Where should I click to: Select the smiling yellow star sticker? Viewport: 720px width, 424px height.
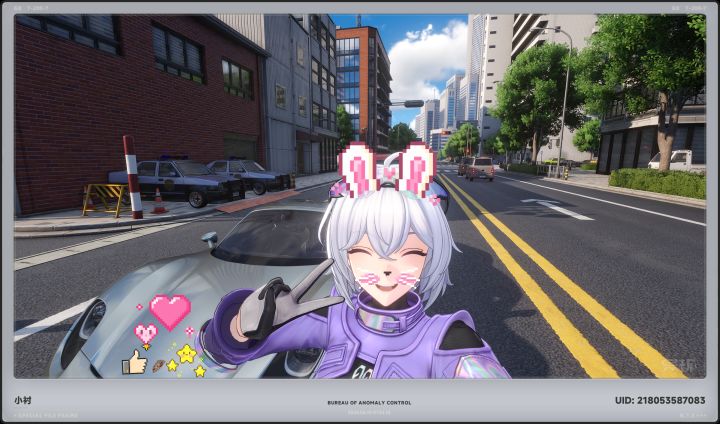(x=187, y=353)
